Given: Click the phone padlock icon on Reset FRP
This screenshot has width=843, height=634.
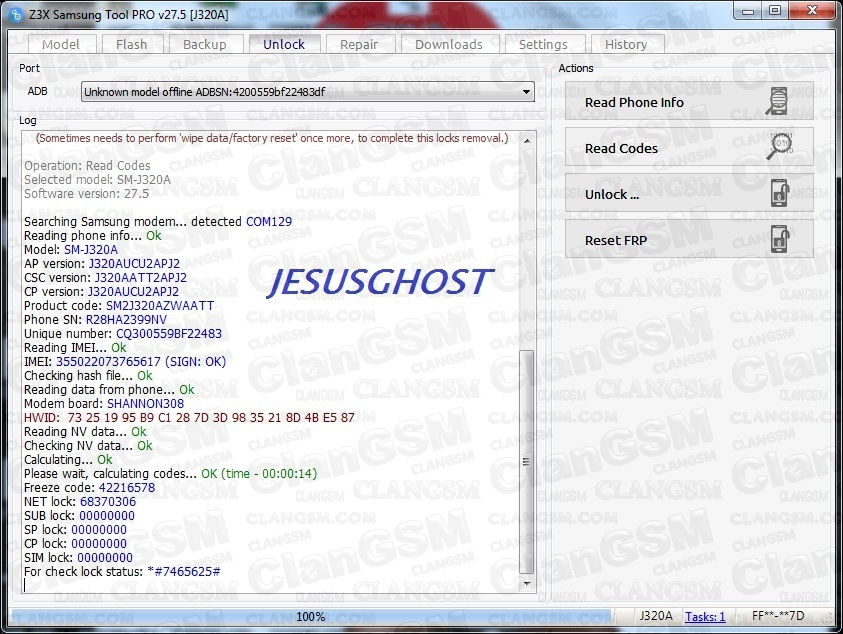Looking at the screenshot, I should pos(780,239).
